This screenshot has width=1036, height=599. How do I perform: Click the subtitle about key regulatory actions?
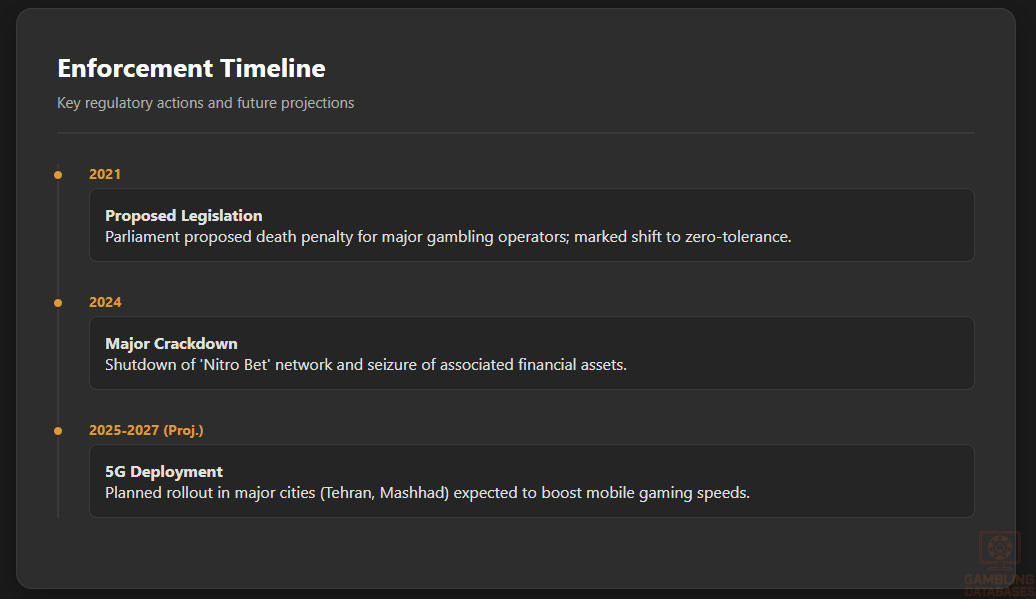[x=205, y=103]
